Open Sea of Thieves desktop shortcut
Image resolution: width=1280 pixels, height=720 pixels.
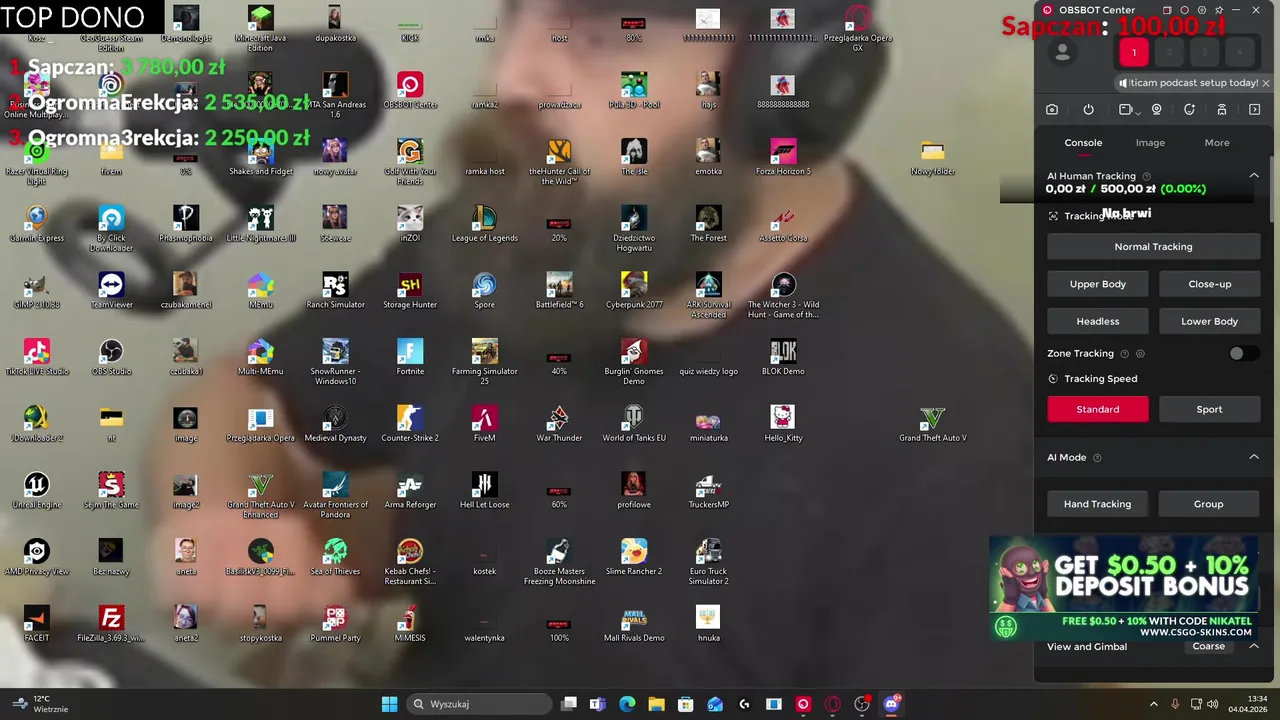tap(335, 557)
